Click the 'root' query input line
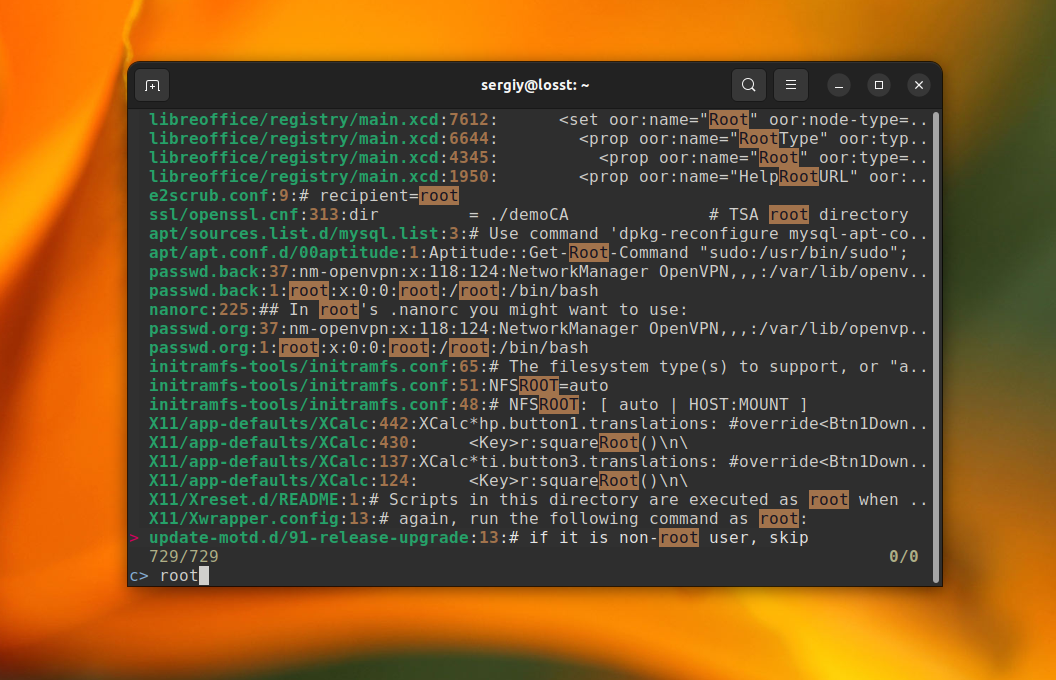 click(532, 576)
